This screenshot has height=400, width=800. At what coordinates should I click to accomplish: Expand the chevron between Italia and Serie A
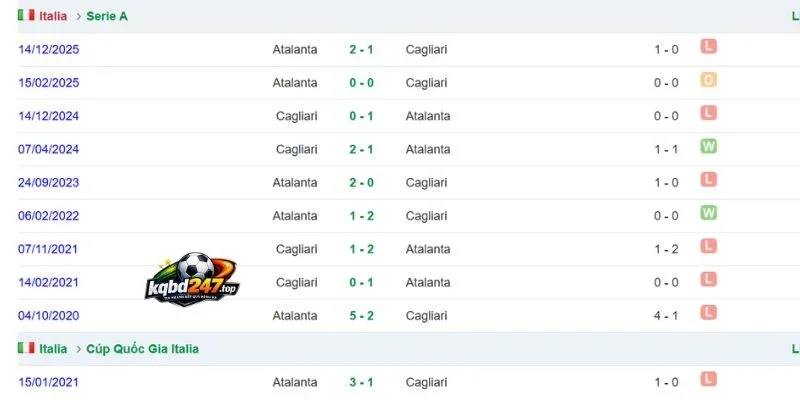click(x=79, y=16)
